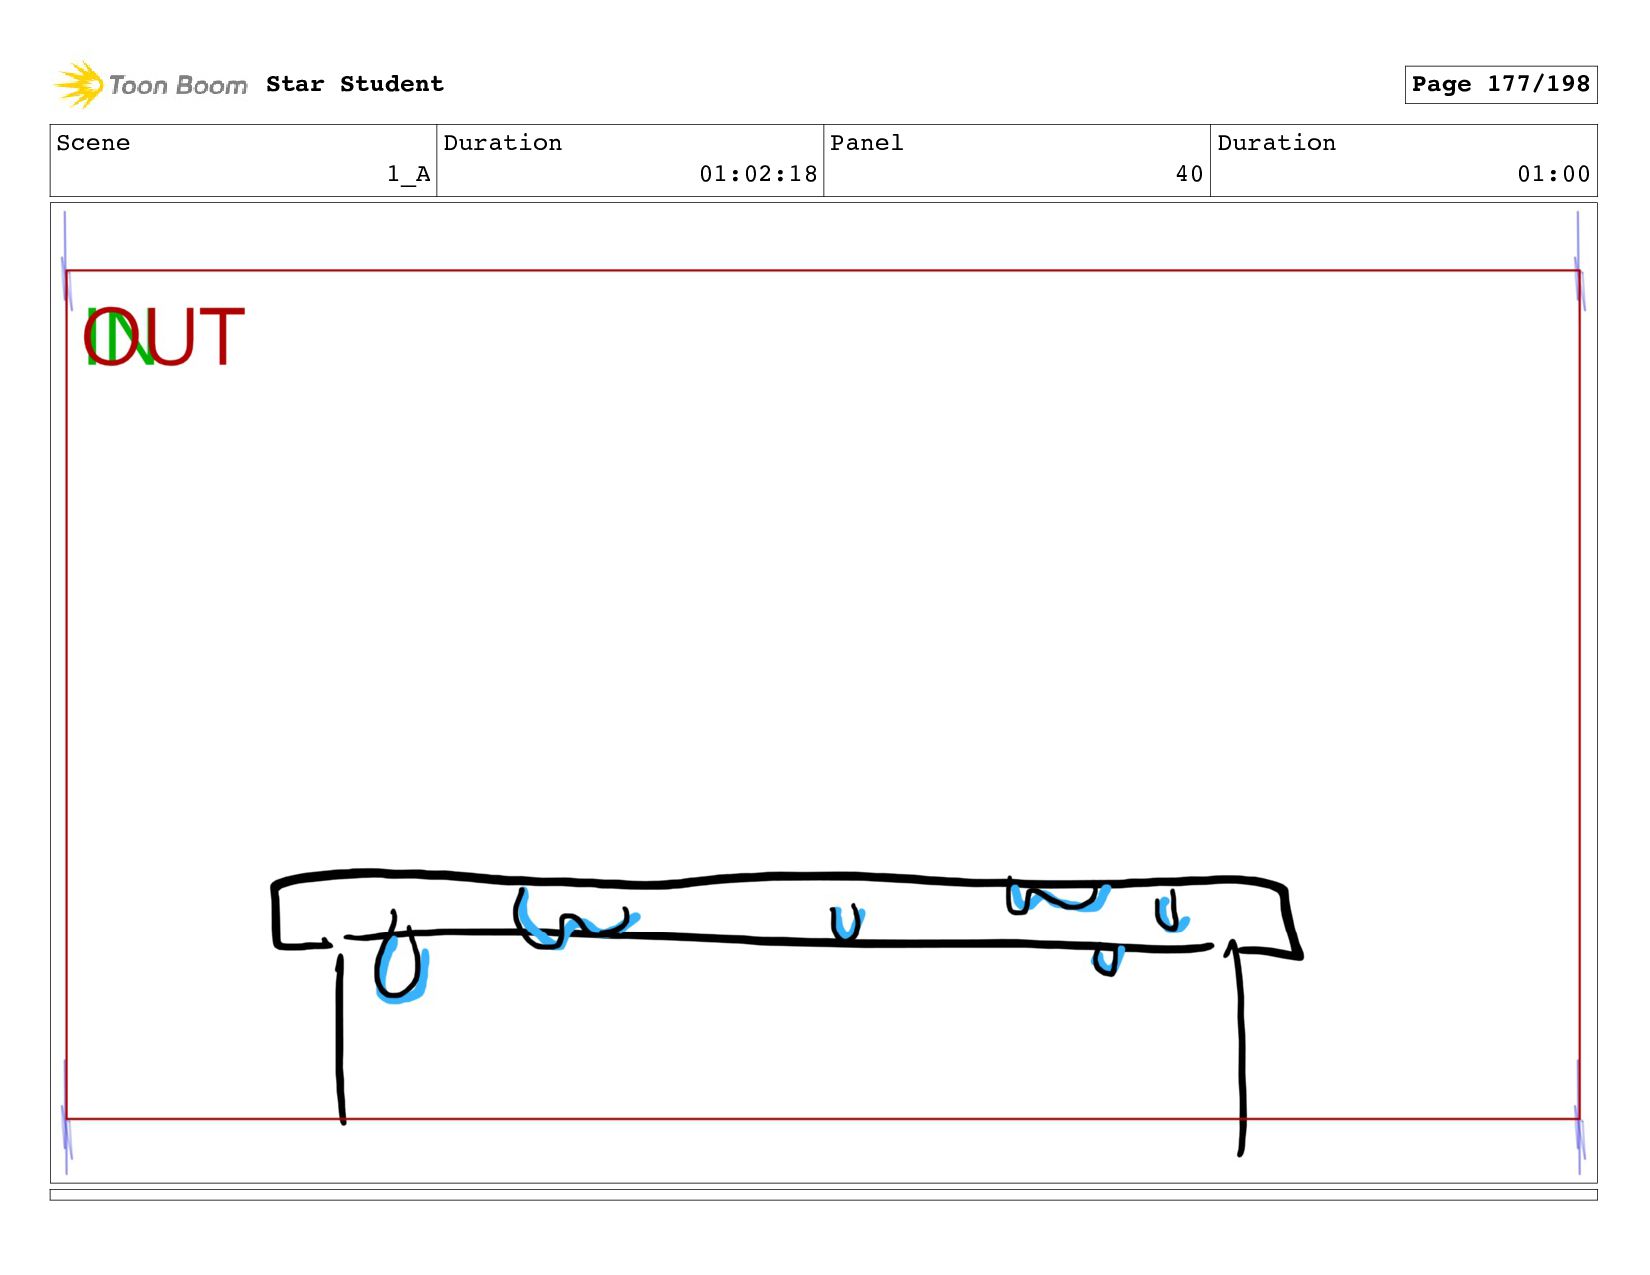
Task: Click the 'Page 177/198' page indicator
Action: coord(1500,84)
